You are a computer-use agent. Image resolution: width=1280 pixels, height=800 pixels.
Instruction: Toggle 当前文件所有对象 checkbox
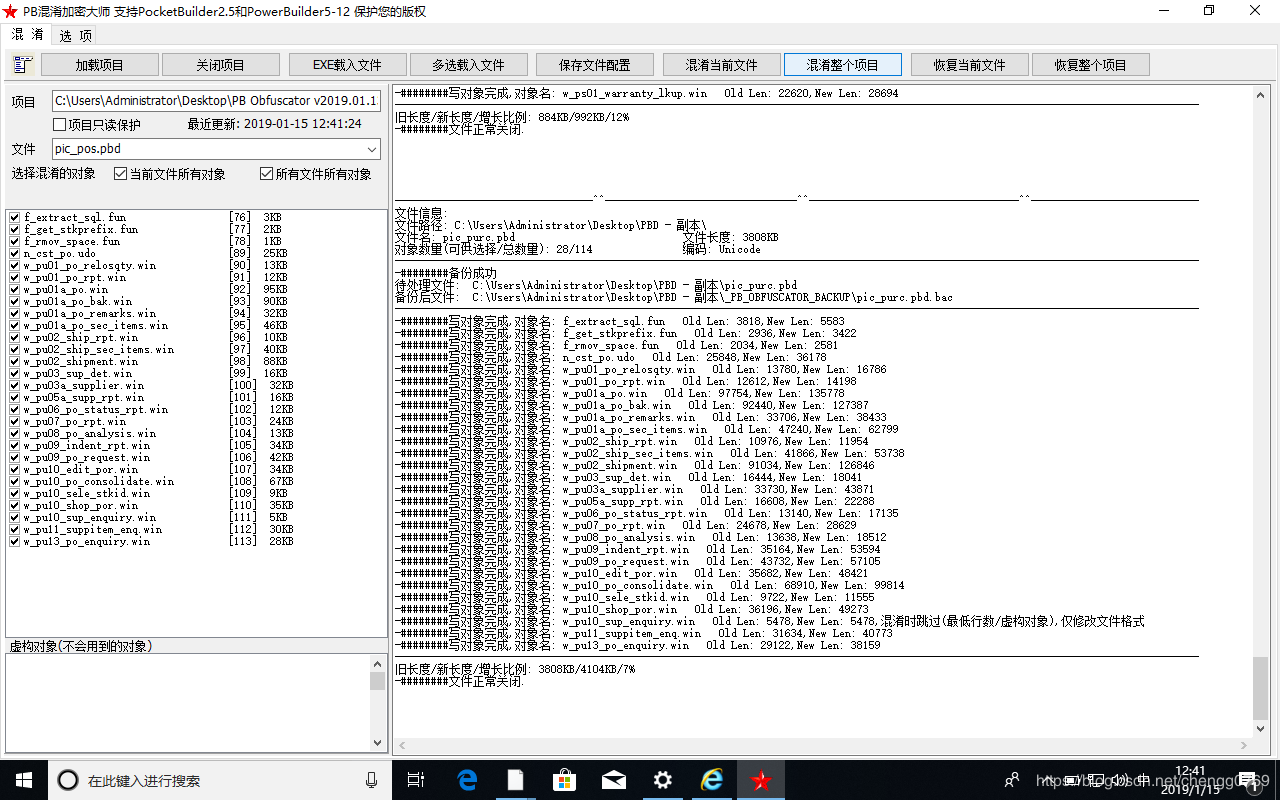(x=120, y=174)
